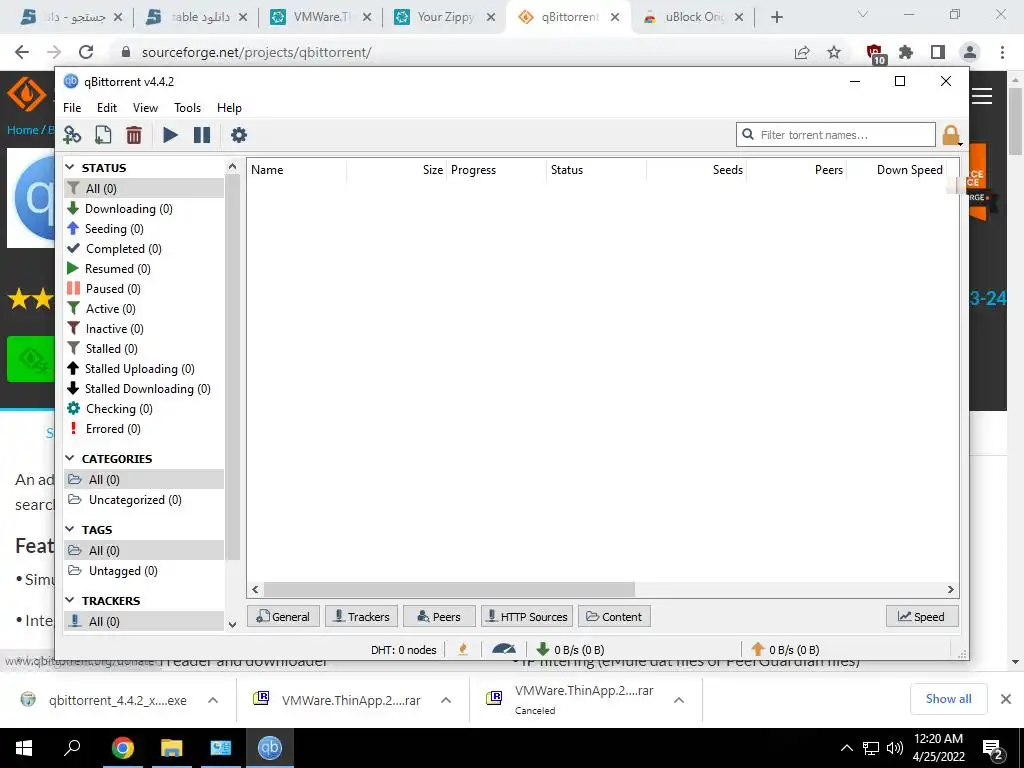Open options chevron for canceled VMWare.ThinApp rar
Image resolution: width=1024 pixels, height=768 pixels.
tap(679, 700)
